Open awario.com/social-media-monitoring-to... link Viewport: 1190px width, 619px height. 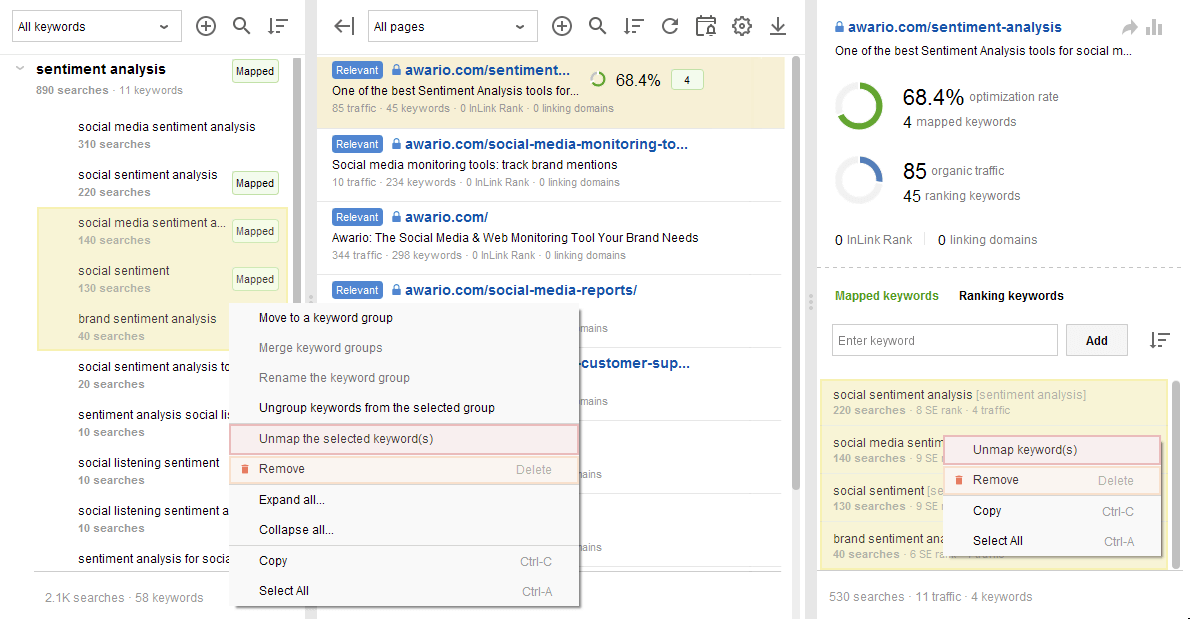pyautogui.click(x=546, y=144)
